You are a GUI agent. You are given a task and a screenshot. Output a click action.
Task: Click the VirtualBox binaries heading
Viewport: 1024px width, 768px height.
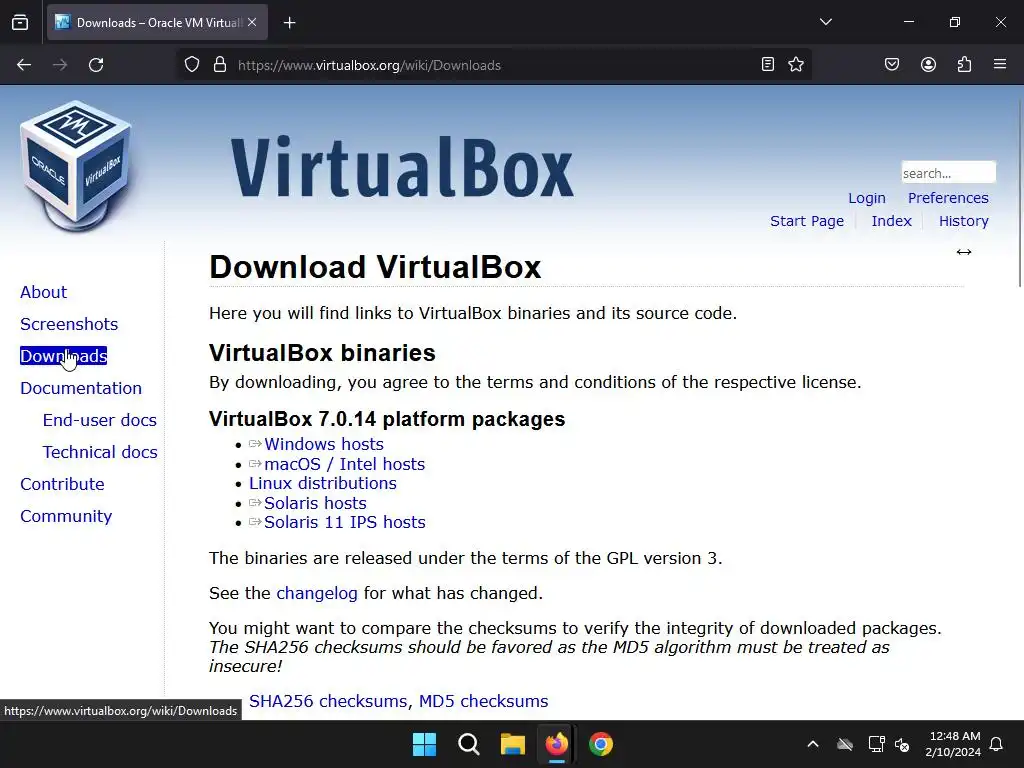[x=322, y=353]
